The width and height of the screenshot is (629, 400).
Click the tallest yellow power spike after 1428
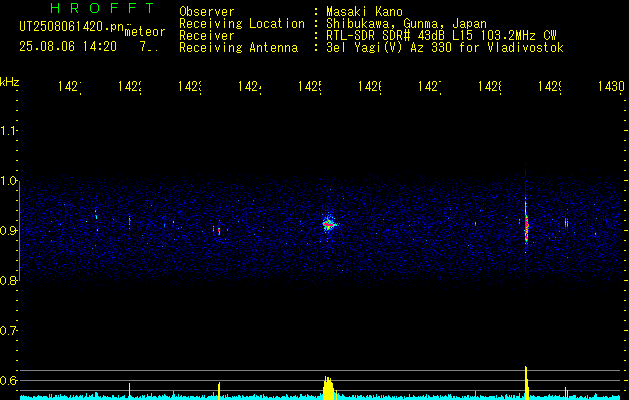pos(526,382)
